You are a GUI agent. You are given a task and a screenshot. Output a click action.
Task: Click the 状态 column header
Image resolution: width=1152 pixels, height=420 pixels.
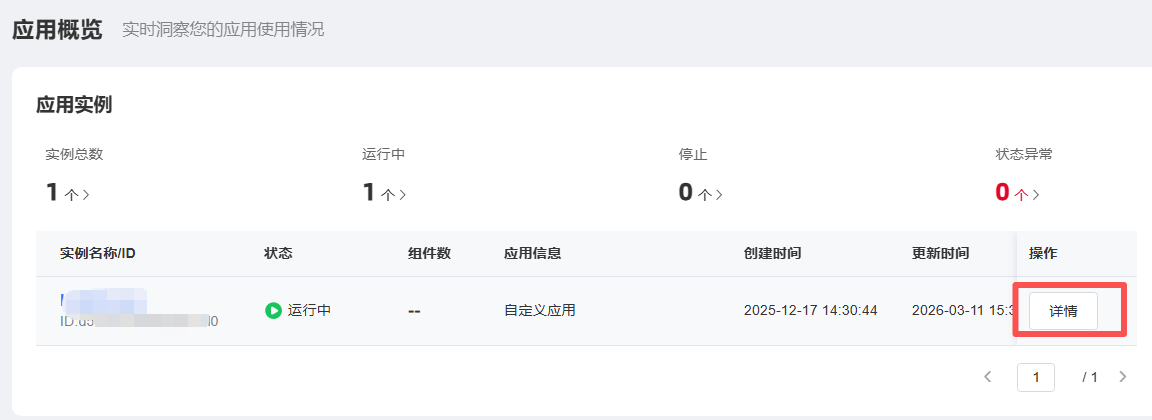click(278, 253)
